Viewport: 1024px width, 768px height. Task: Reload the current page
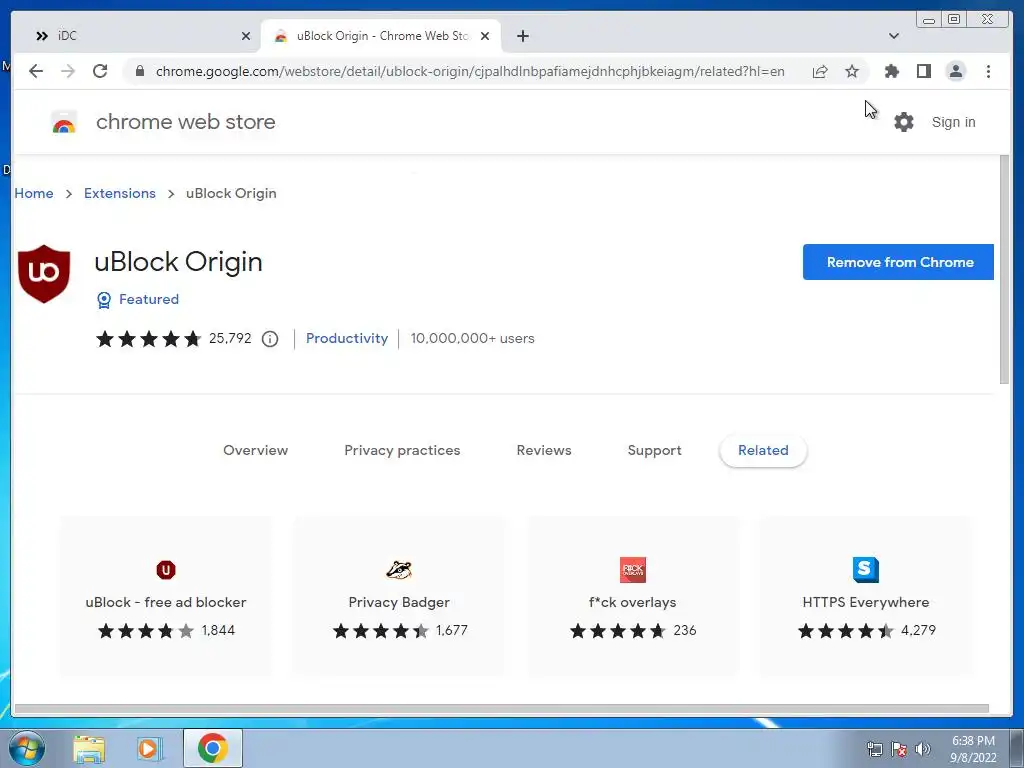tap(100, 71)
